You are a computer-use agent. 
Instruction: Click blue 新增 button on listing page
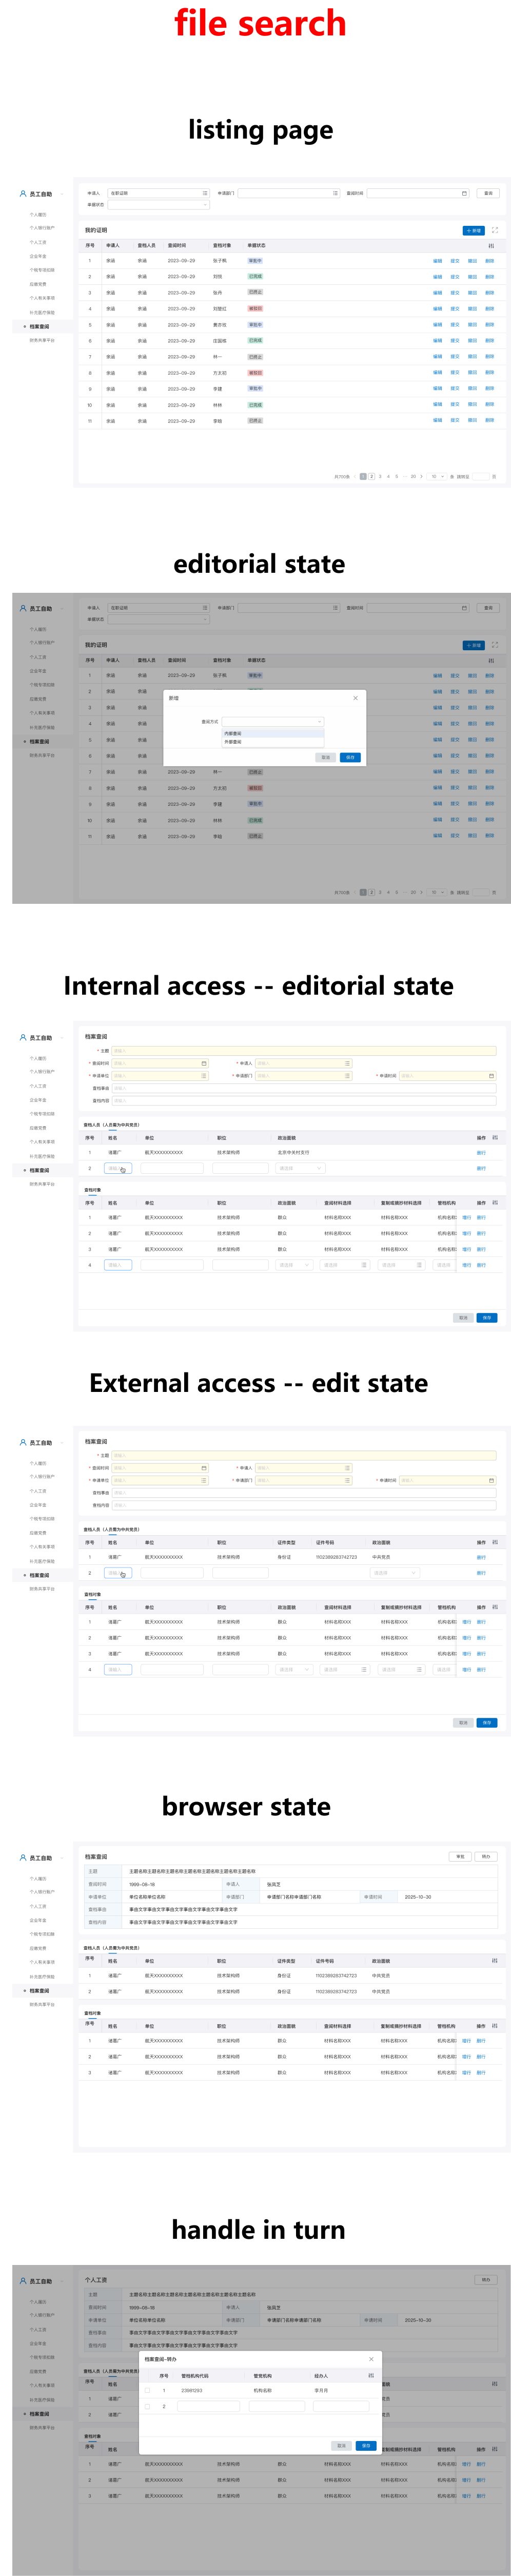474,230
